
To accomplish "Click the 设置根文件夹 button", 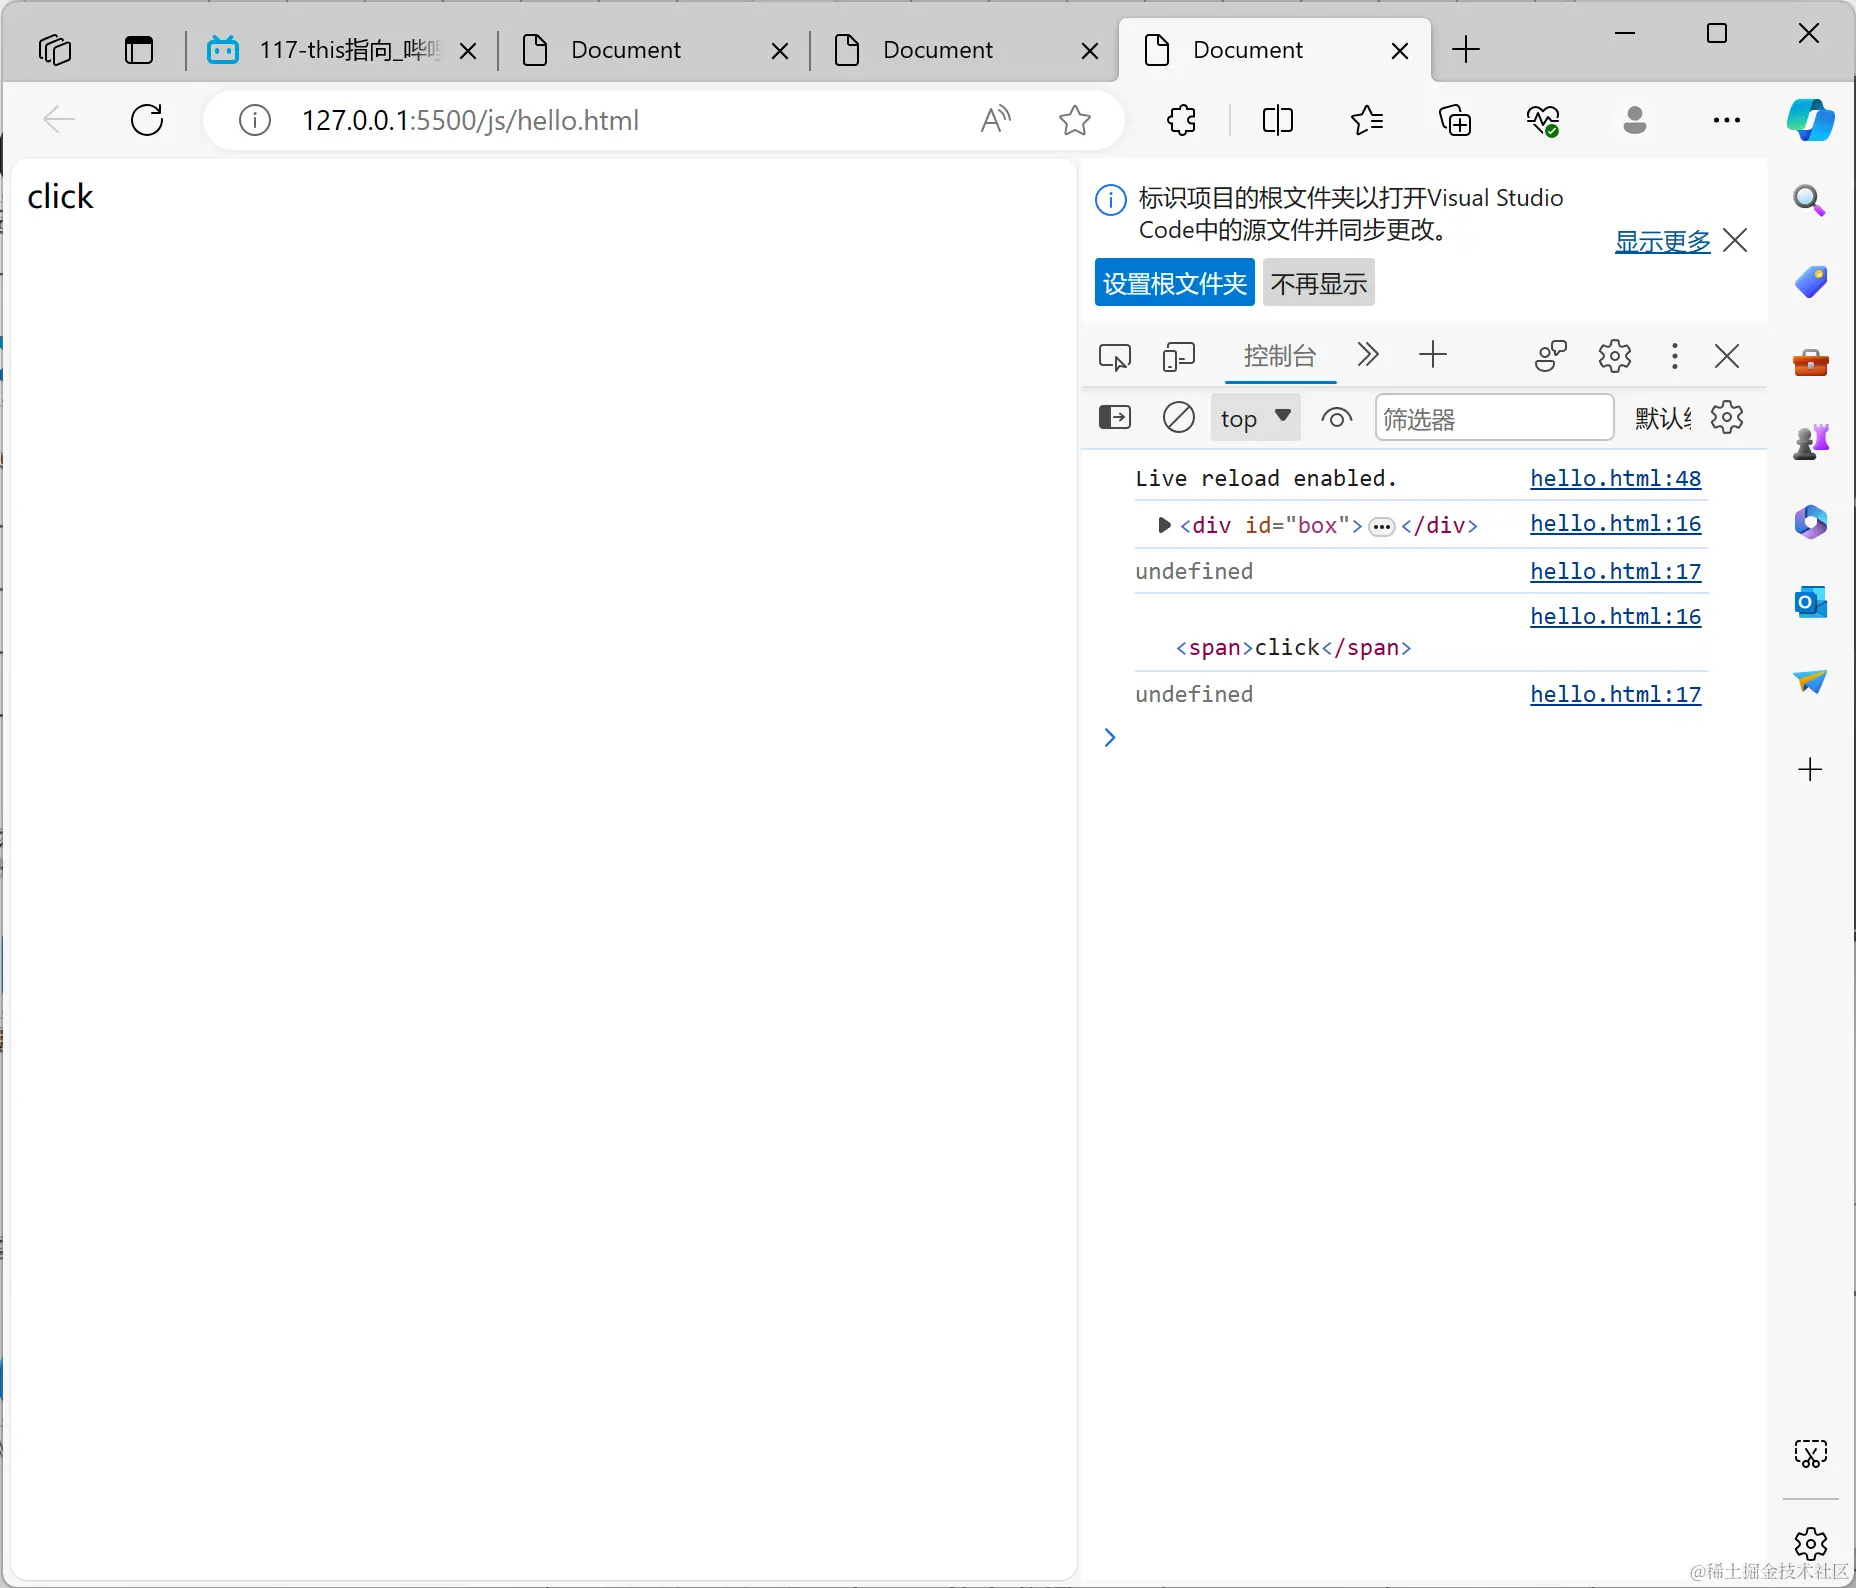I will tap(1175, 283).
